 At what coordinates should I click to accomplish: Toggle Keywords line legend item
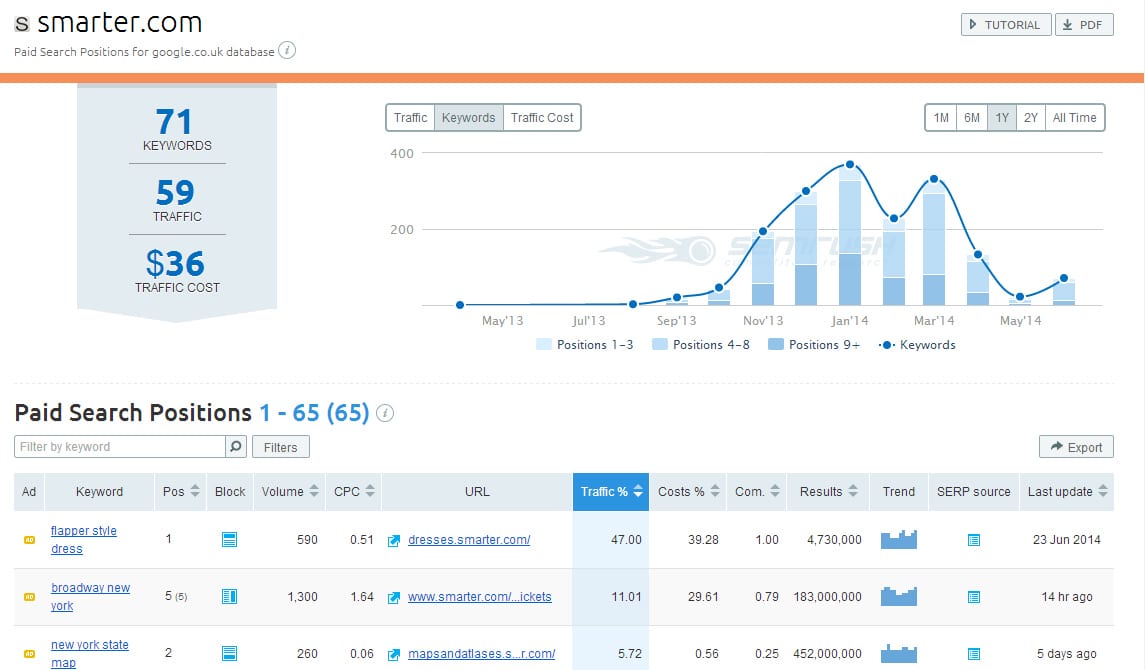click(917, 344)
